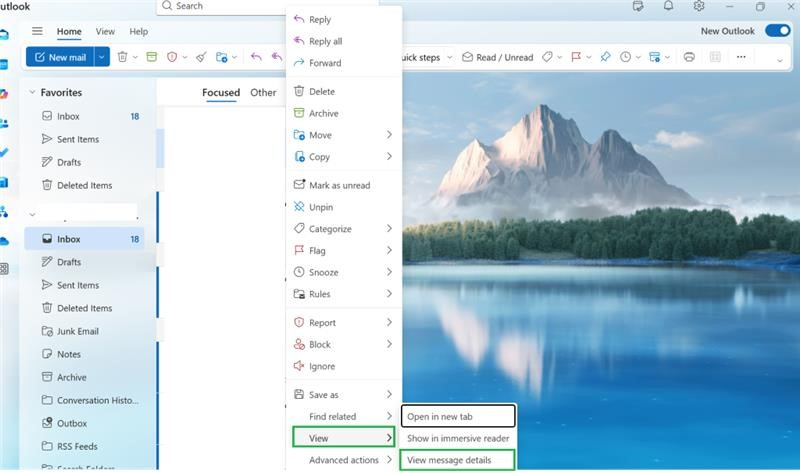Open the Snooze toolbar dropdown arrow
800x473 pixels.
(638, 57)
